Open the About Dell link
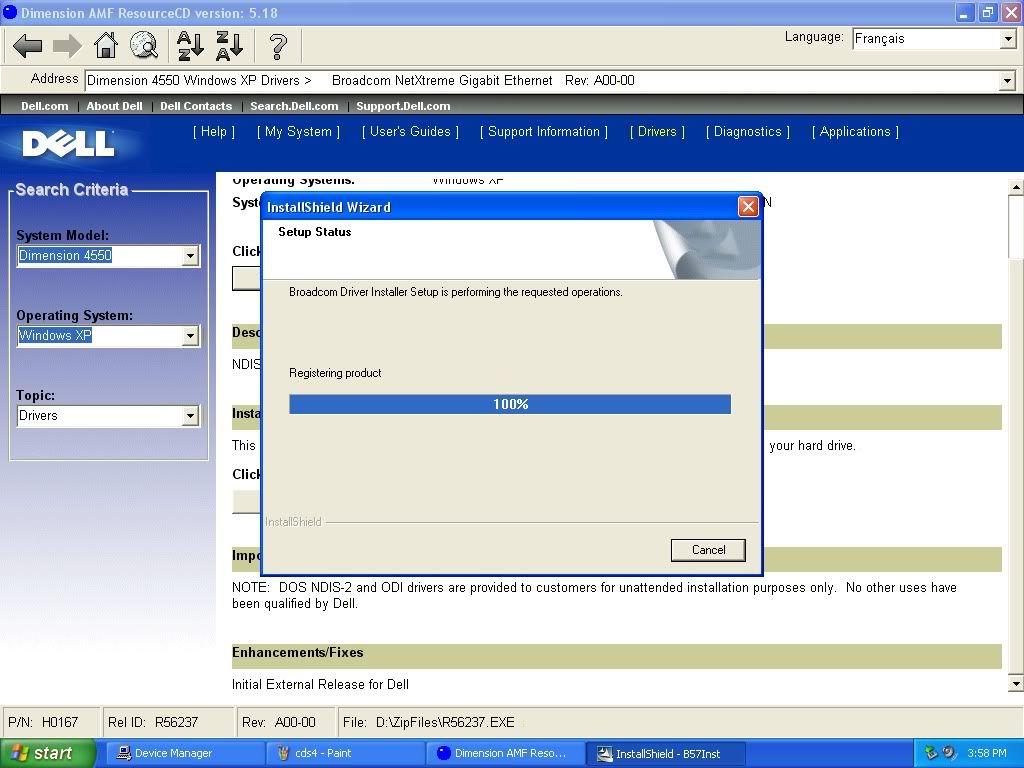This screenshot has width=1024, height=768. pos(114,106)
